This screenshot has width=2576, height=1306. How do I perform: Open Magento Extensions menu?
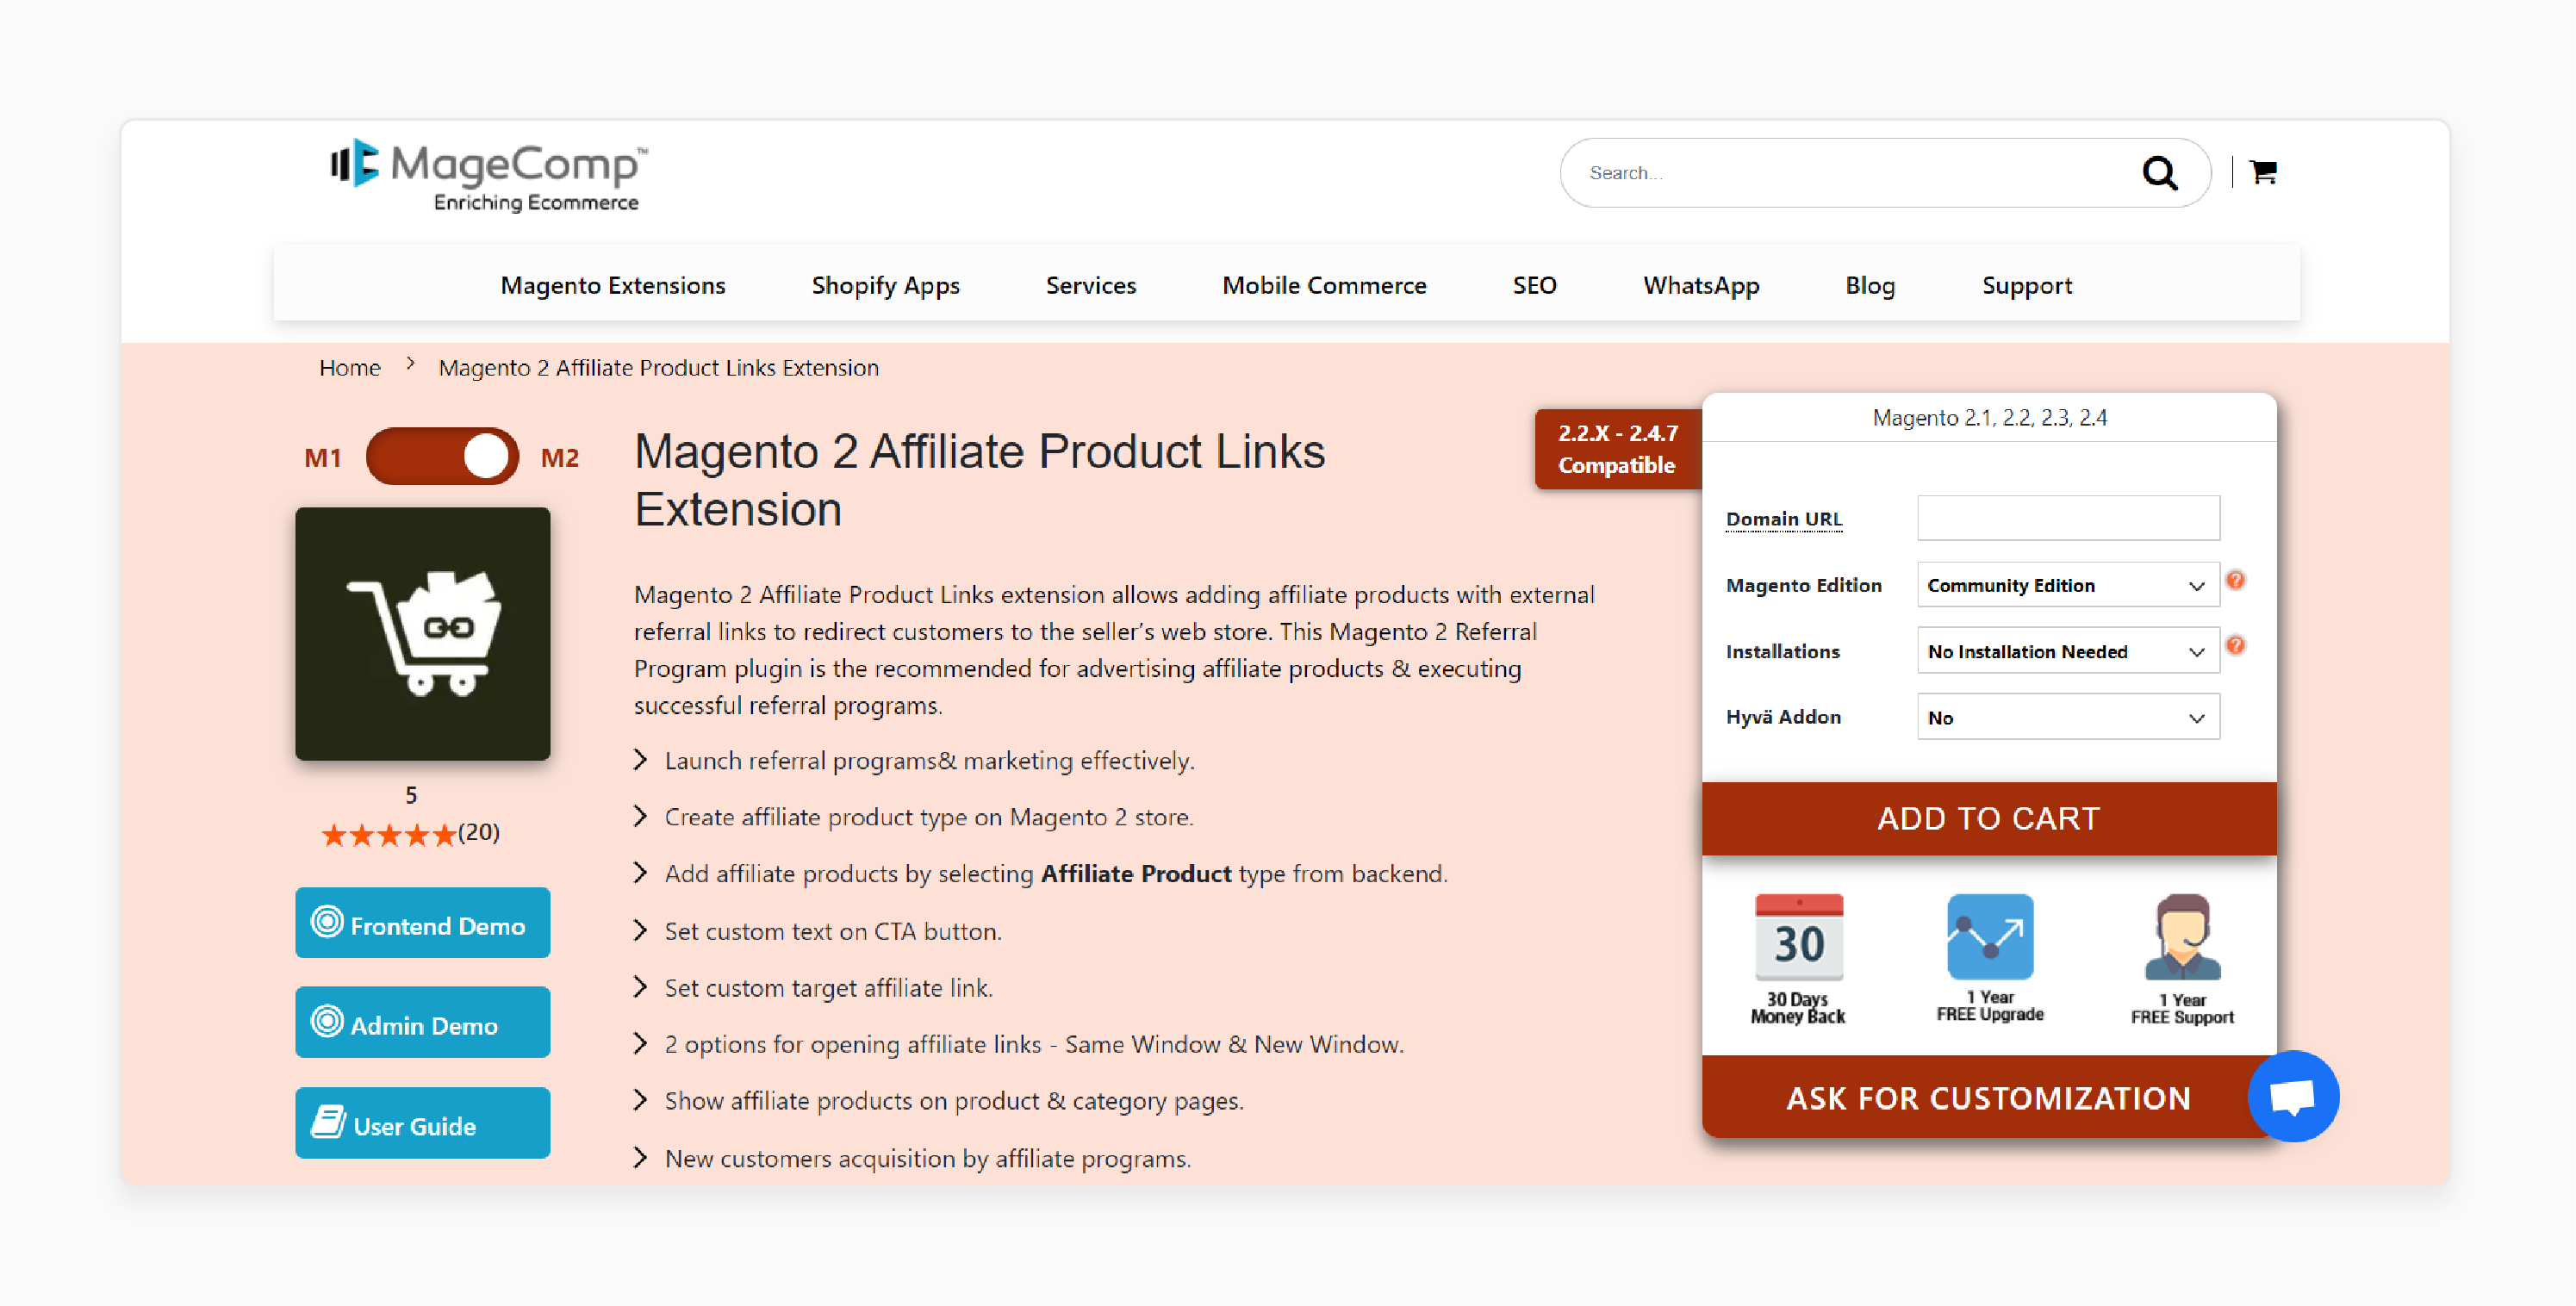[613, 285]
